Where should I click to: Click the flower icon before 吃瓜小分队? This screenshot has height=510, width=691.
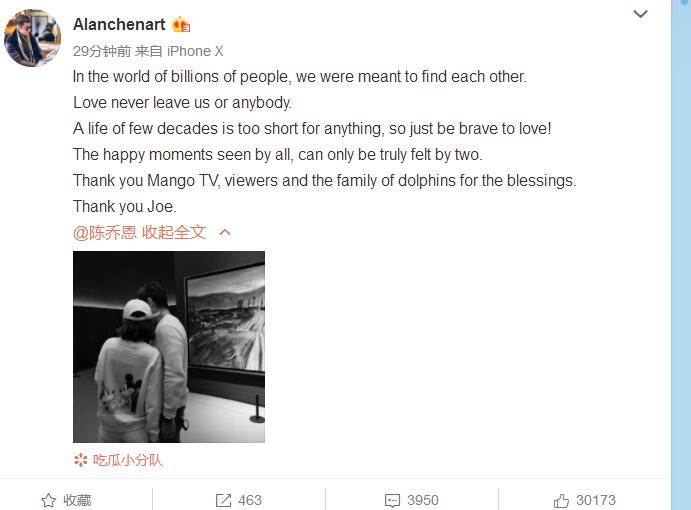pyautogui.click(x=81, y=460)
